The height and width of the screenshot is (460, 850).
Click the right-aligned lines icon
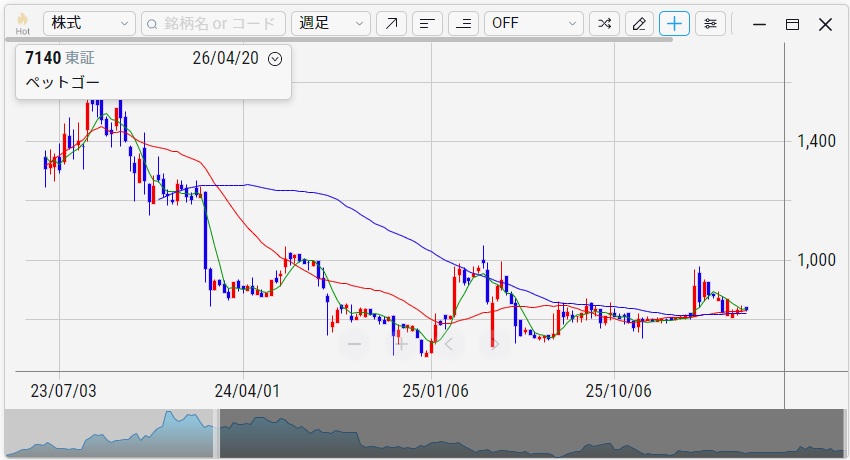(x=462, y=24)
